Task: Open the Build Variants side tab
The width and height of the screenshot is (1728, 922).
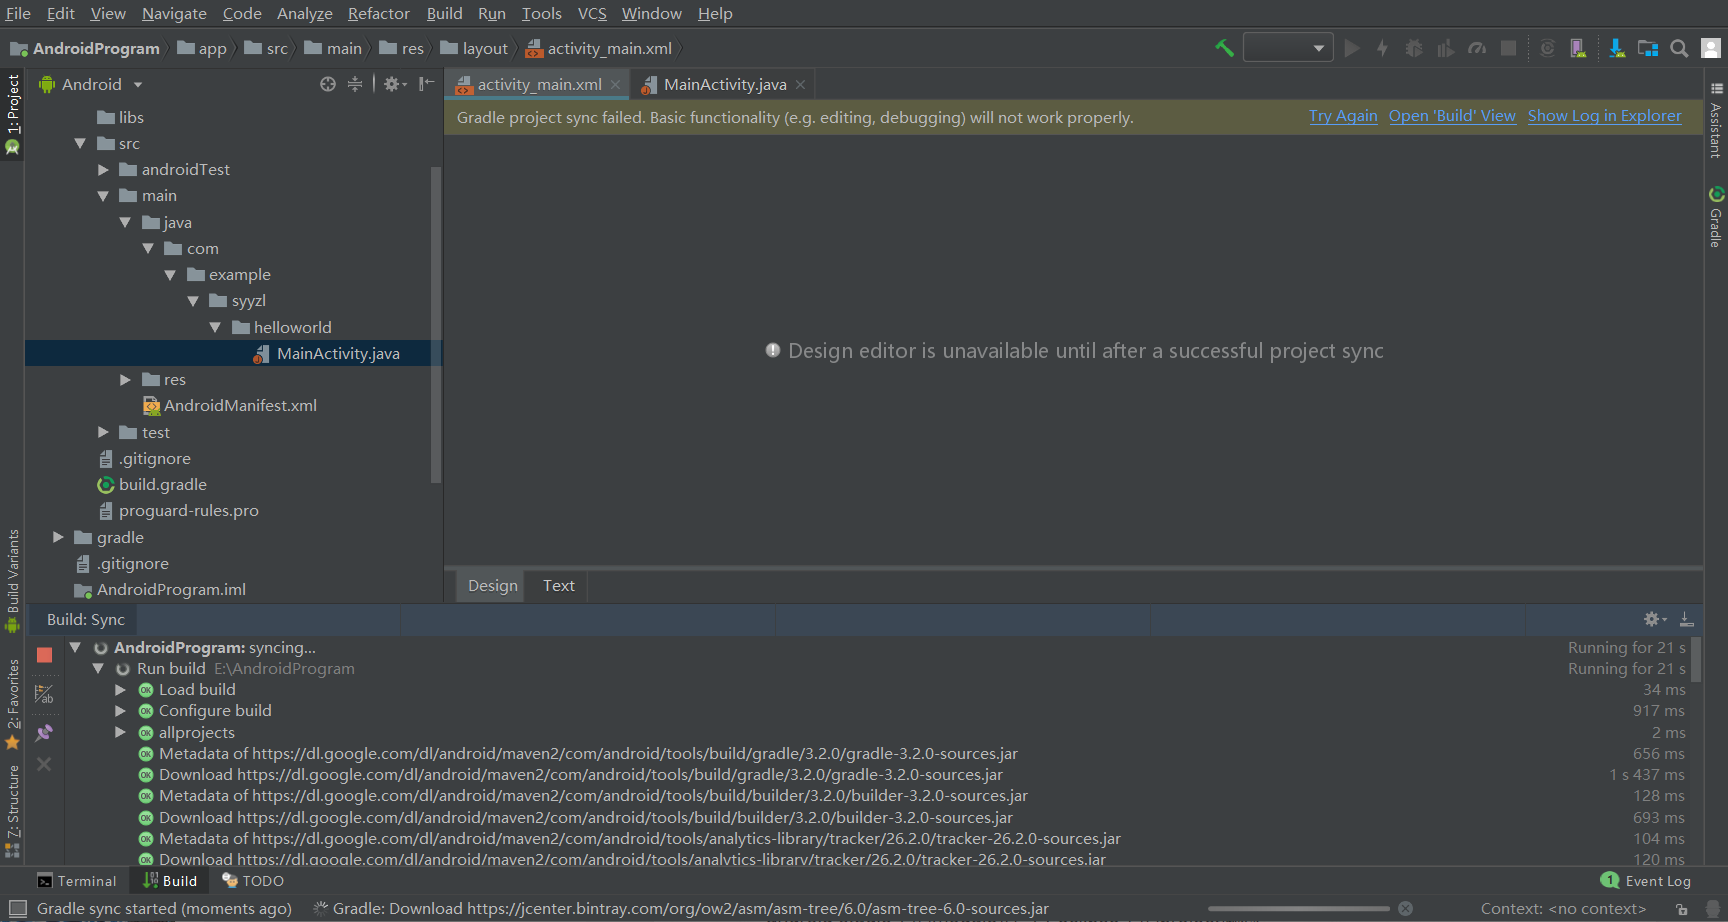Action: (x=12, y=581)
